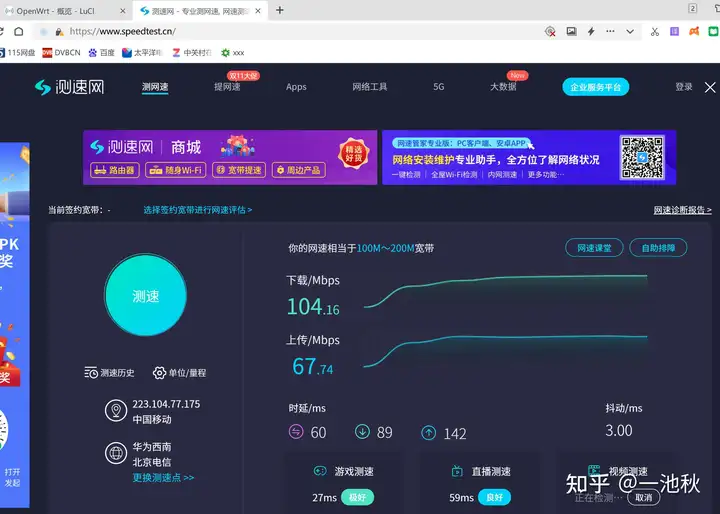Click the orange extension icon

point(694,31)
